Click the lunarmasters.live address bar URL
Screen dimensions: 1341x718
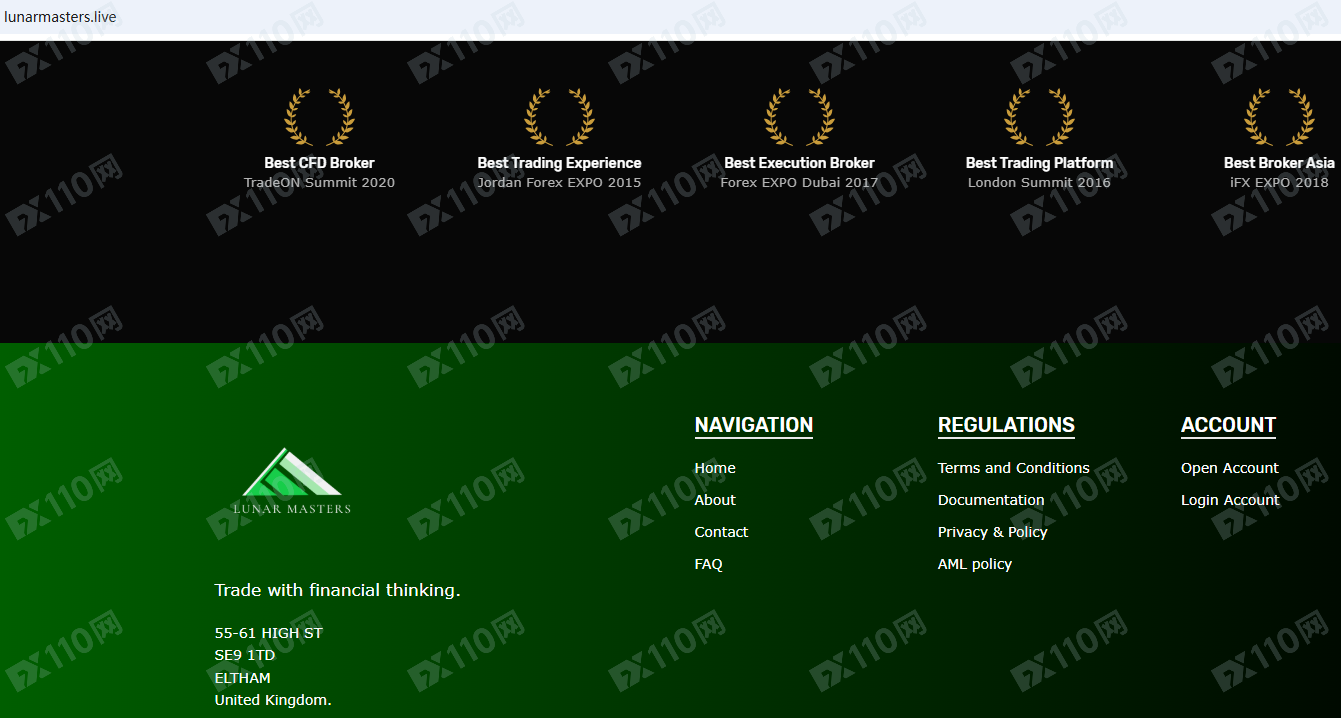pos(60,17)
